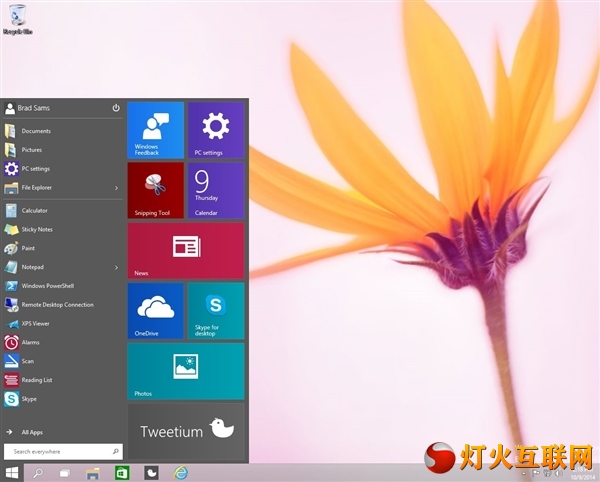Open the Skype for desktop tile
Image resolution: width=600 pixels, height=482 pixels.
(216, 311)
